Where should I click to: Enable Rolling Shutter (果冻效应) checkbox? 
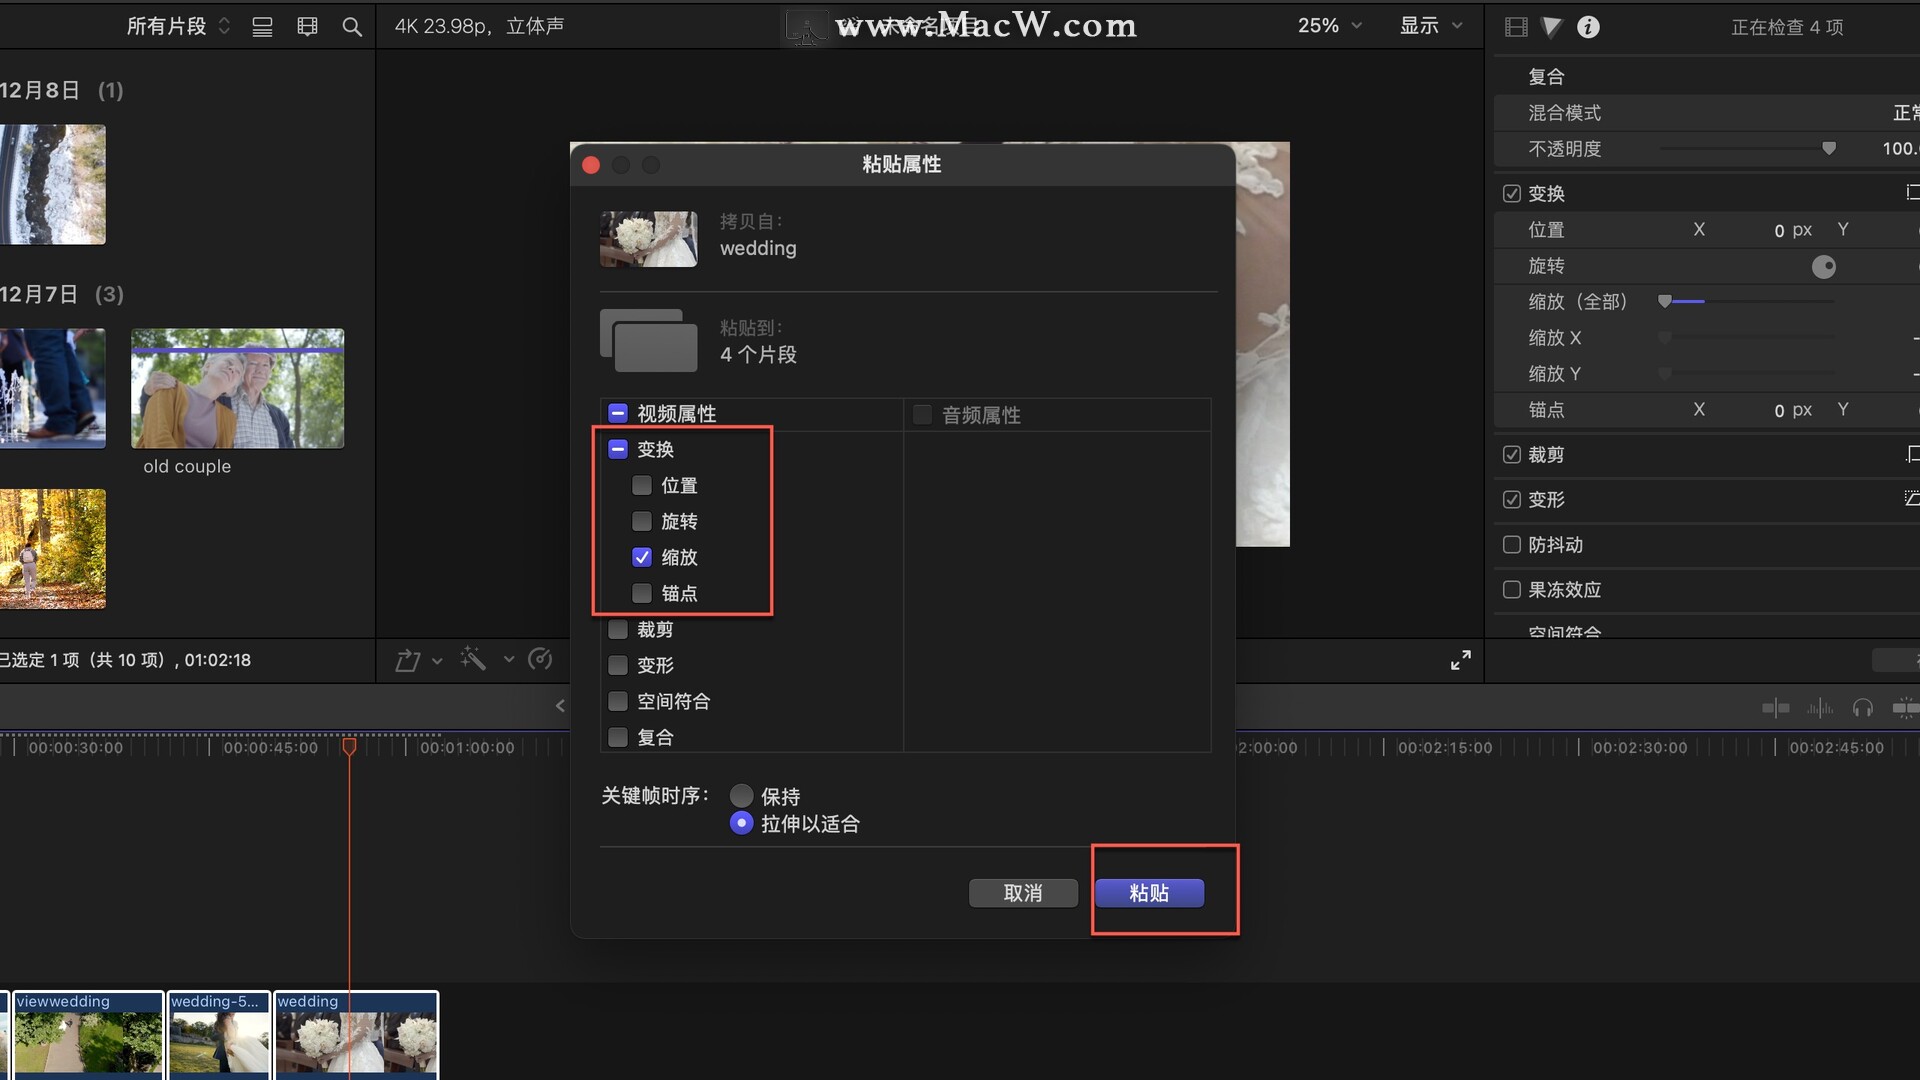pos(1512,589)
